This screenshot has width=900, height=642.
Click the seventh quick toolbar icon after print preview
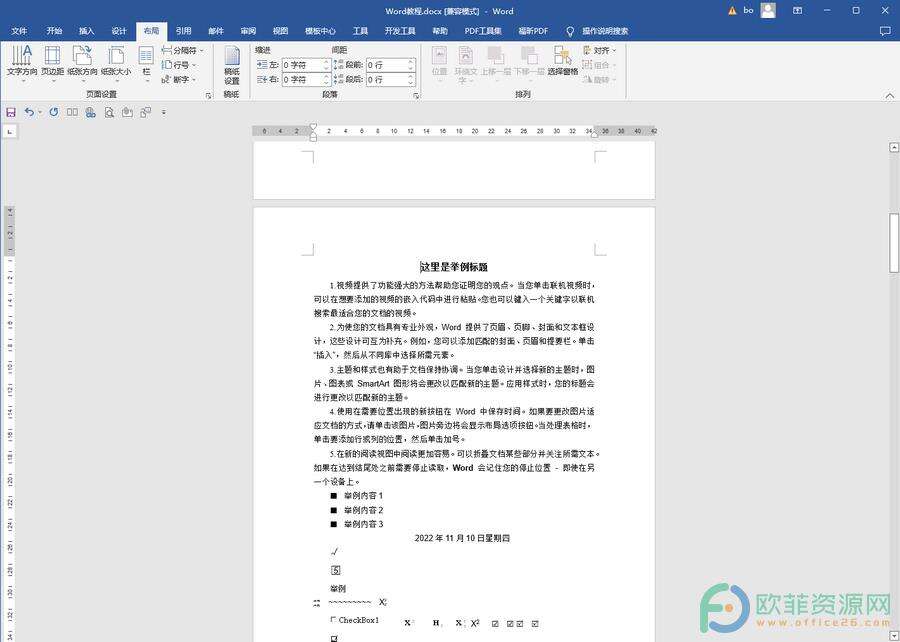(x=127, y=112)
